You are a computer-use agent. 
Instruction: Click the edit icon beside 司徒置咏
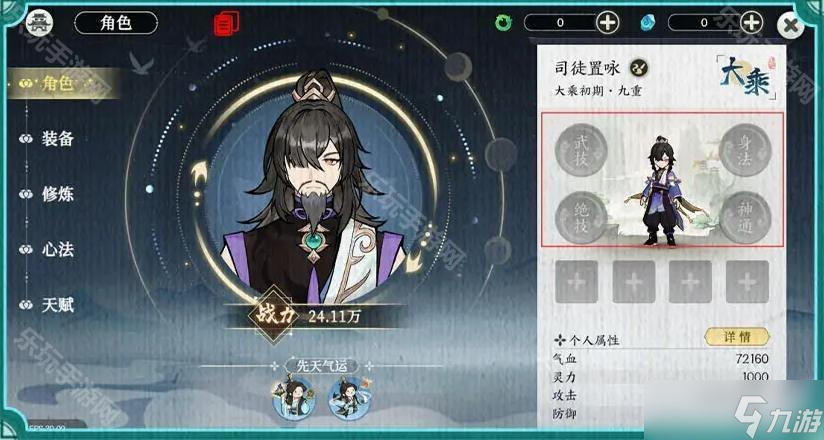point(640,67)
